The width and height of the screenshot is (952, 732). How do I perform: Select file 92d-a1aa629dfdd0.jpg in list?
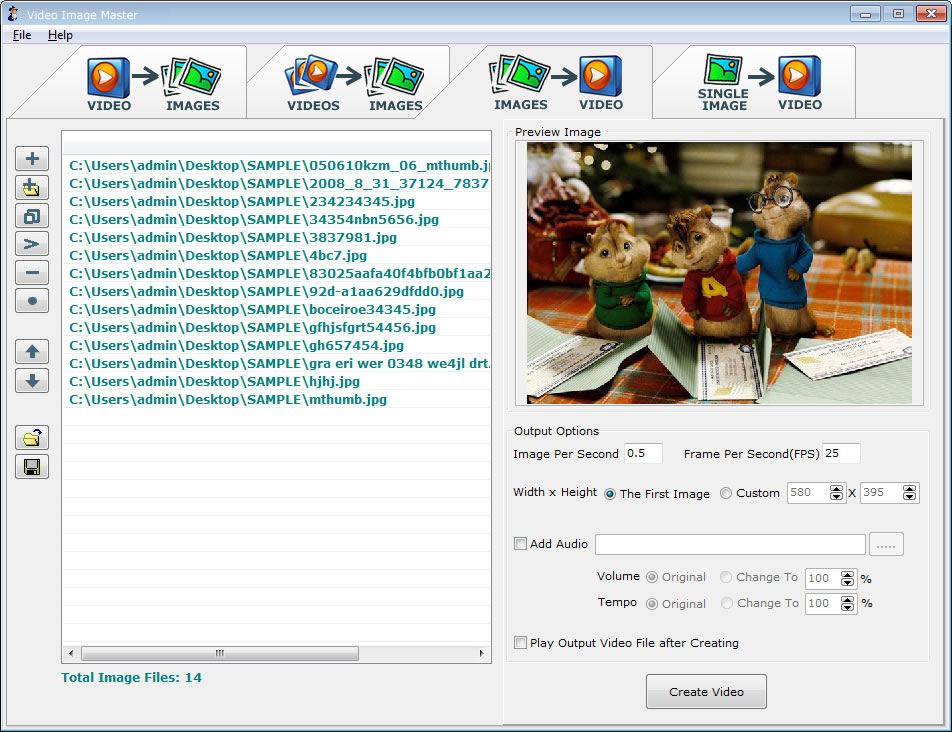tap(277, 292)
